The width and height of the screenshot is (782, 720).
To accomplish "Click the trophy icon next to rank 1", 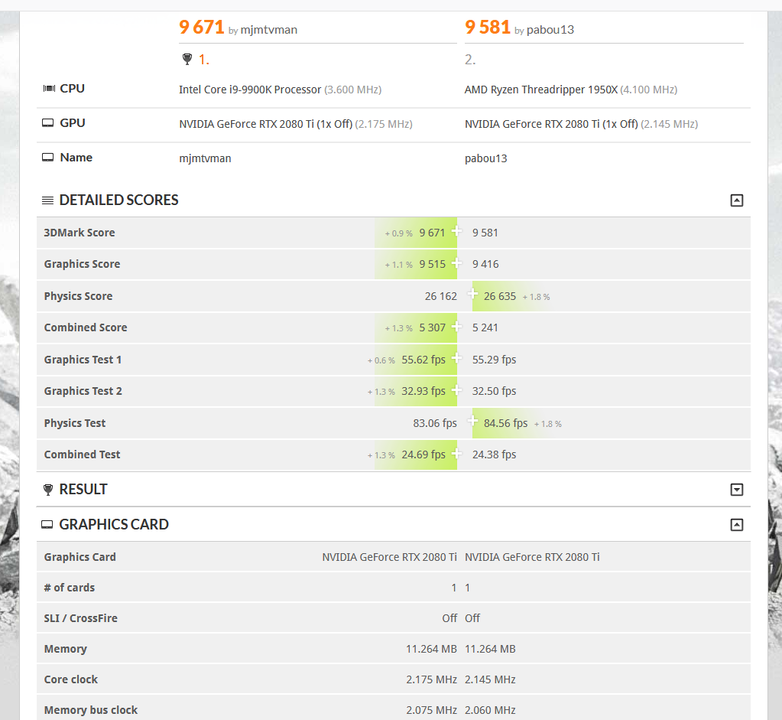I will pos(187,59).
